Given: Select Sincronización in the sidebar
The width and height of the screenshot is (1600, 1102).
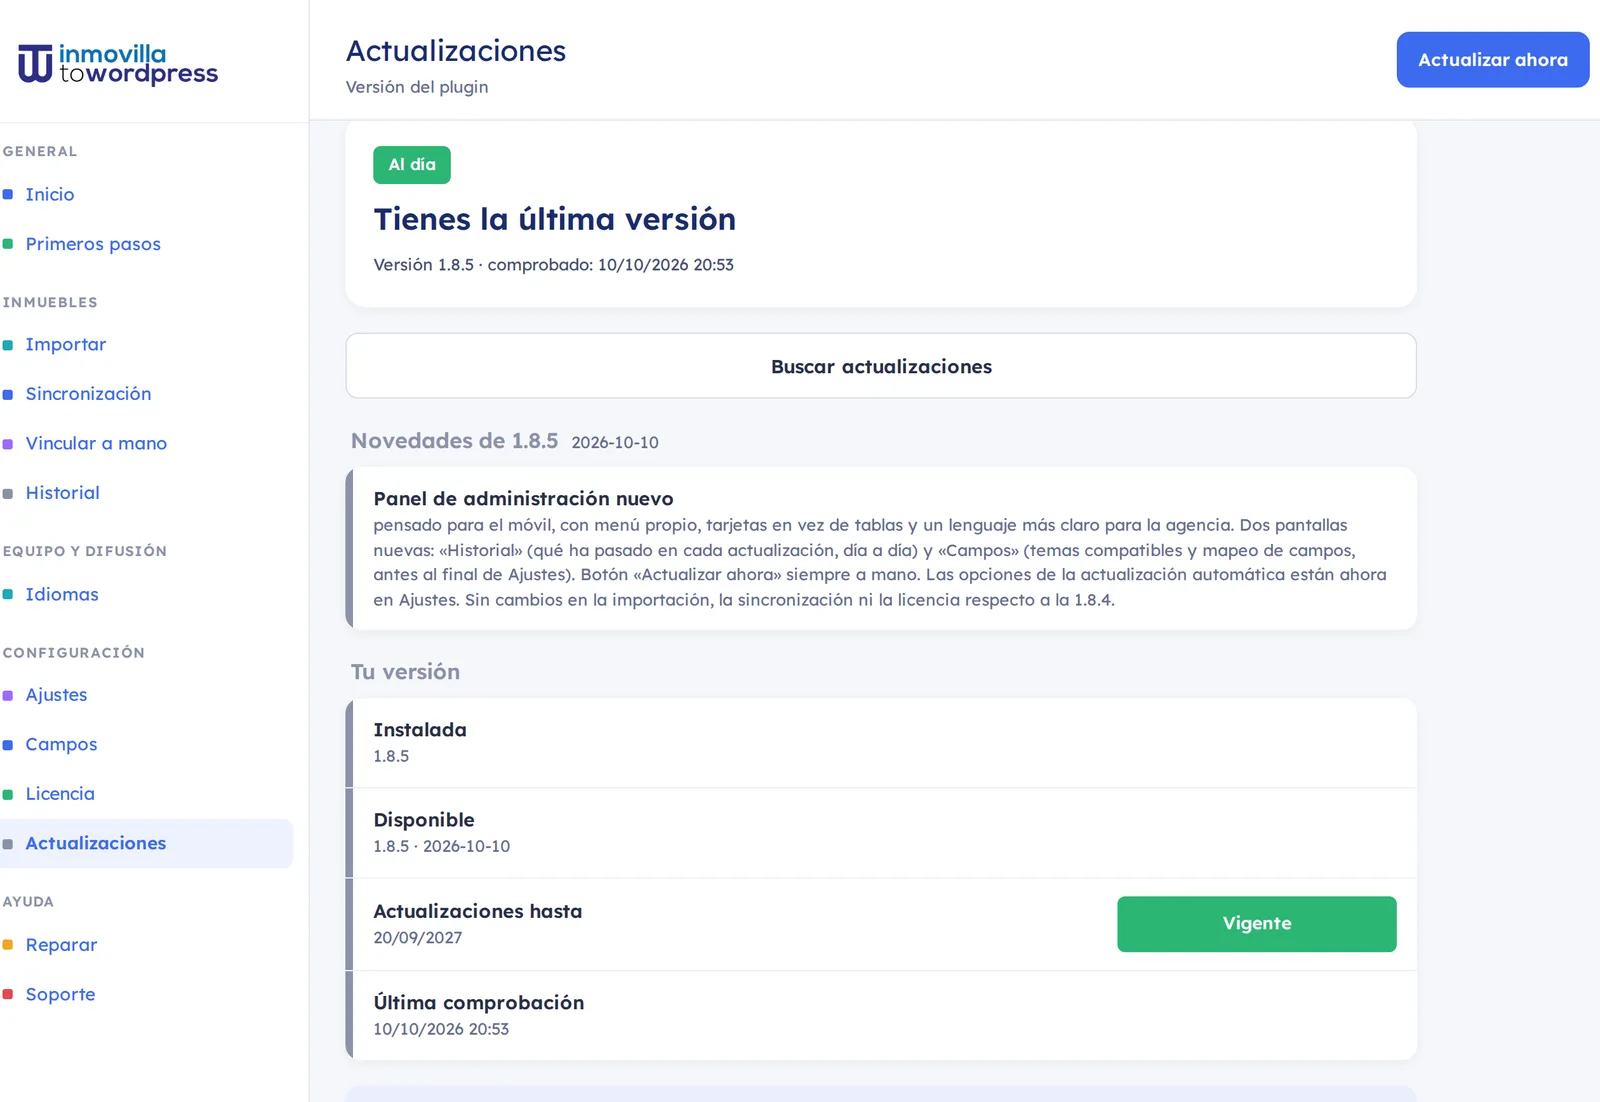Looking at the screenshot, I should [x=88, y=394].
